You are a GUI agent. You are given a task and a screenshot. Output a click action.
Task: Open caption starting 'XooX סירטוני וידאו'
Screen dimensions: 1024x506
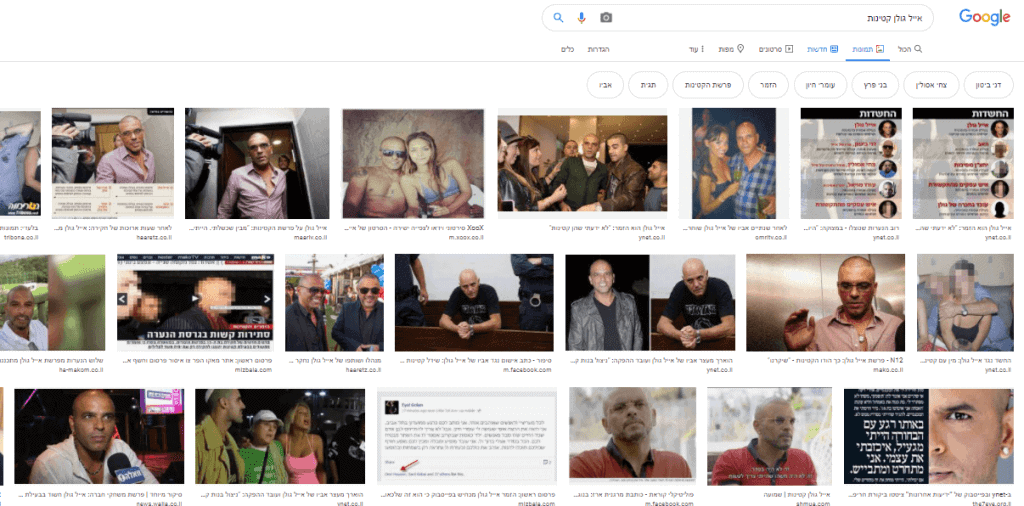point(413,228)
